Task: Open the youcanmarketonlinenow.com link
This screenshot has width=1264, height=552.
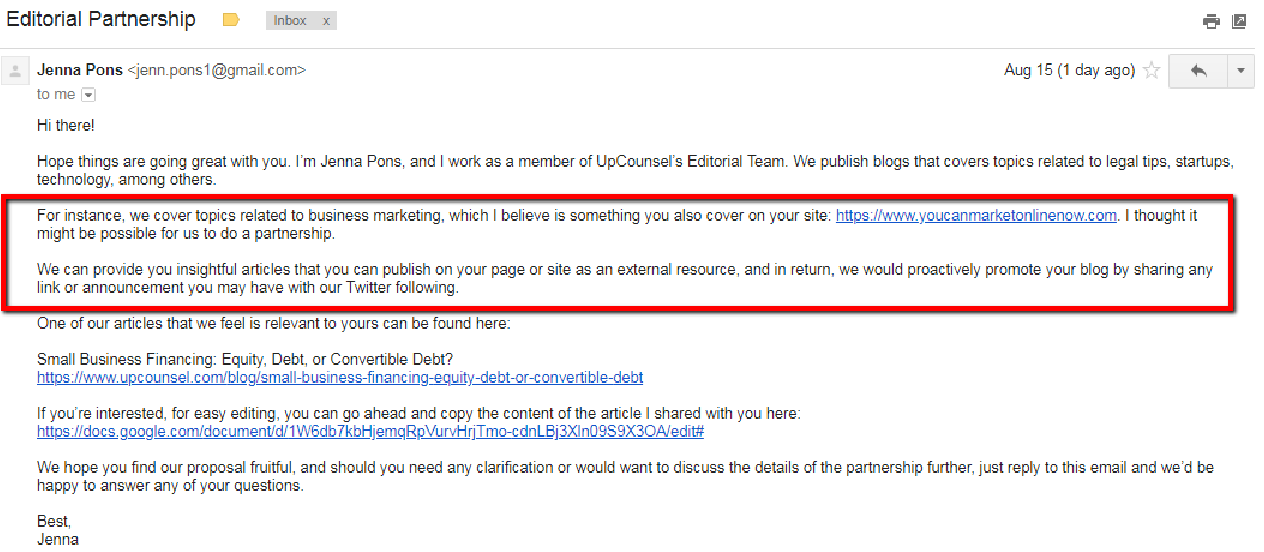Action: 976,216
